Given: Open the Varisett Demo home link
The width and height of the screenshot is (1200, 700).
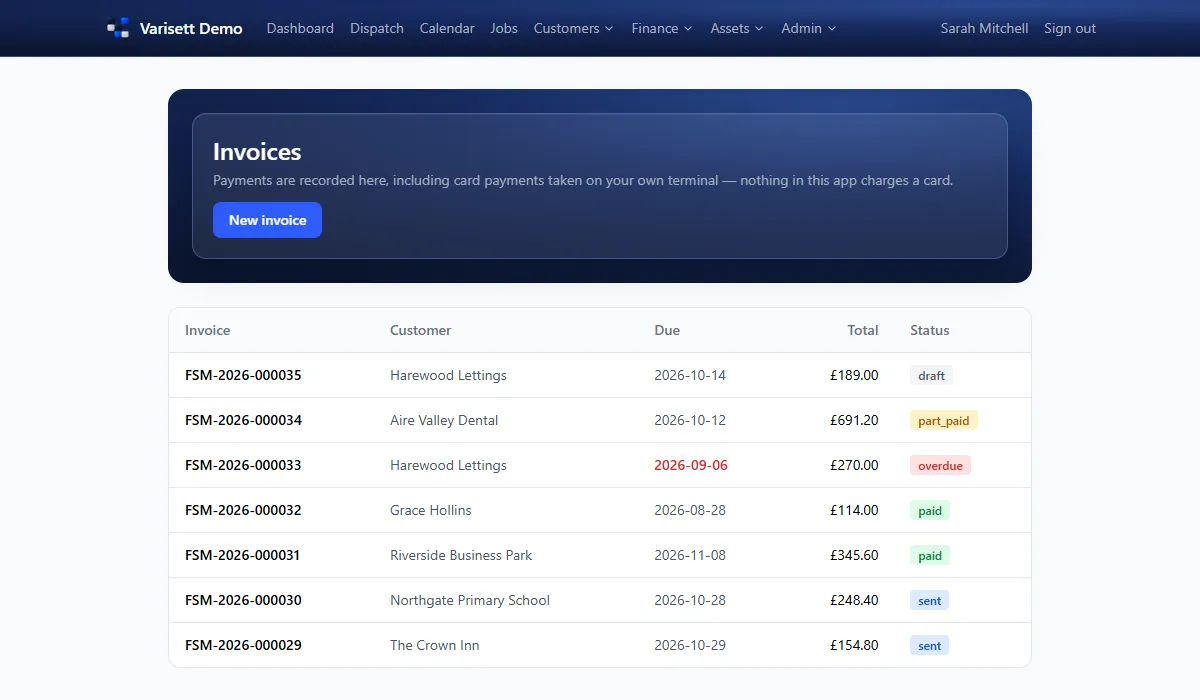Looking at the screenshot, I should click(175, 28).
